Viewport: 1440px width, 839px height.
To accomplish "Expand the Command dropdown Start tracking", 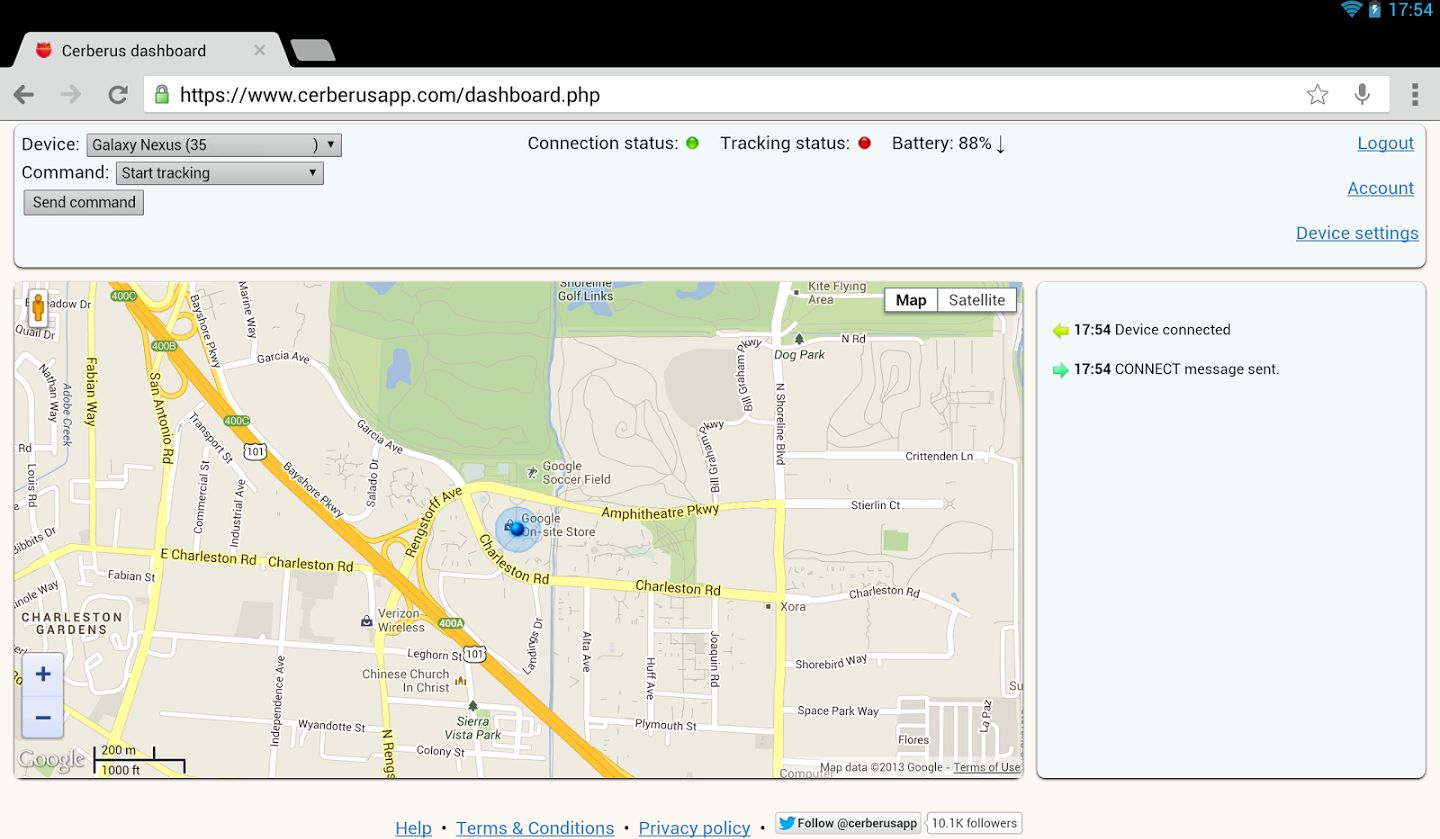I will tap(220, 173).
